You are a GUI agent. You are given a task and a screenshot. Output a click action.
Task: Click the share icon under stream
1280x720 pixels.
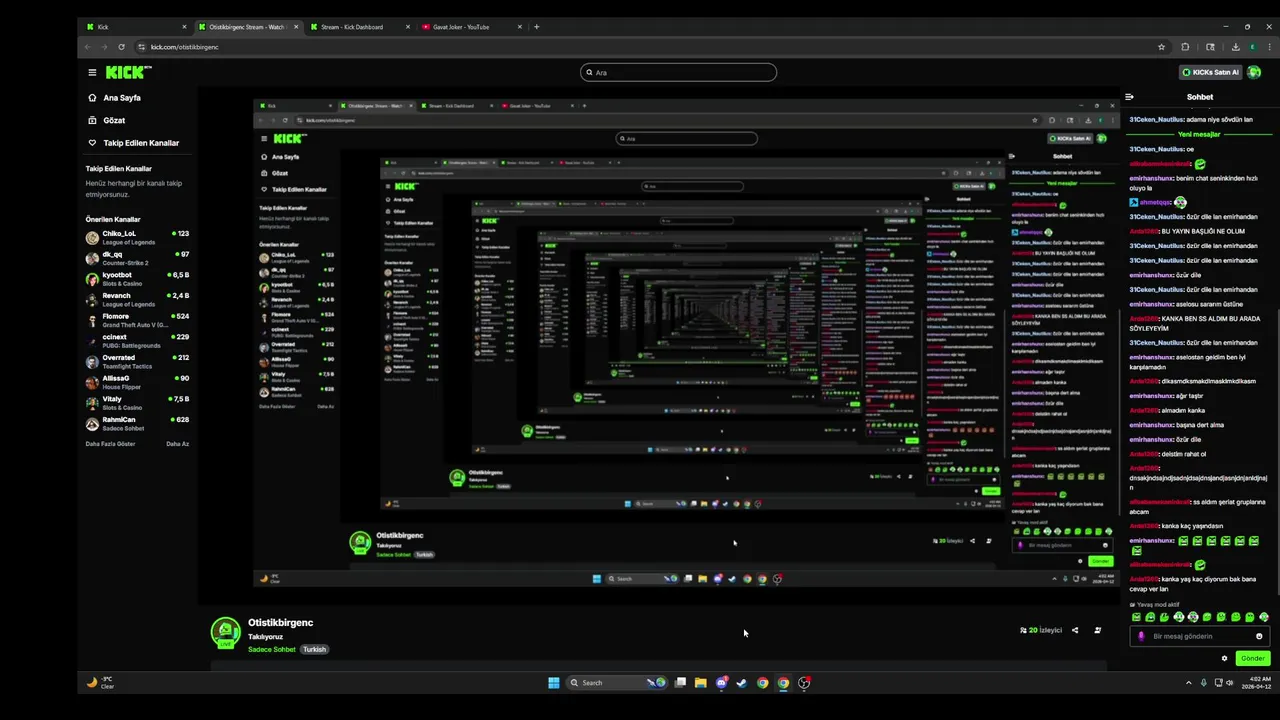[1075, 630]
